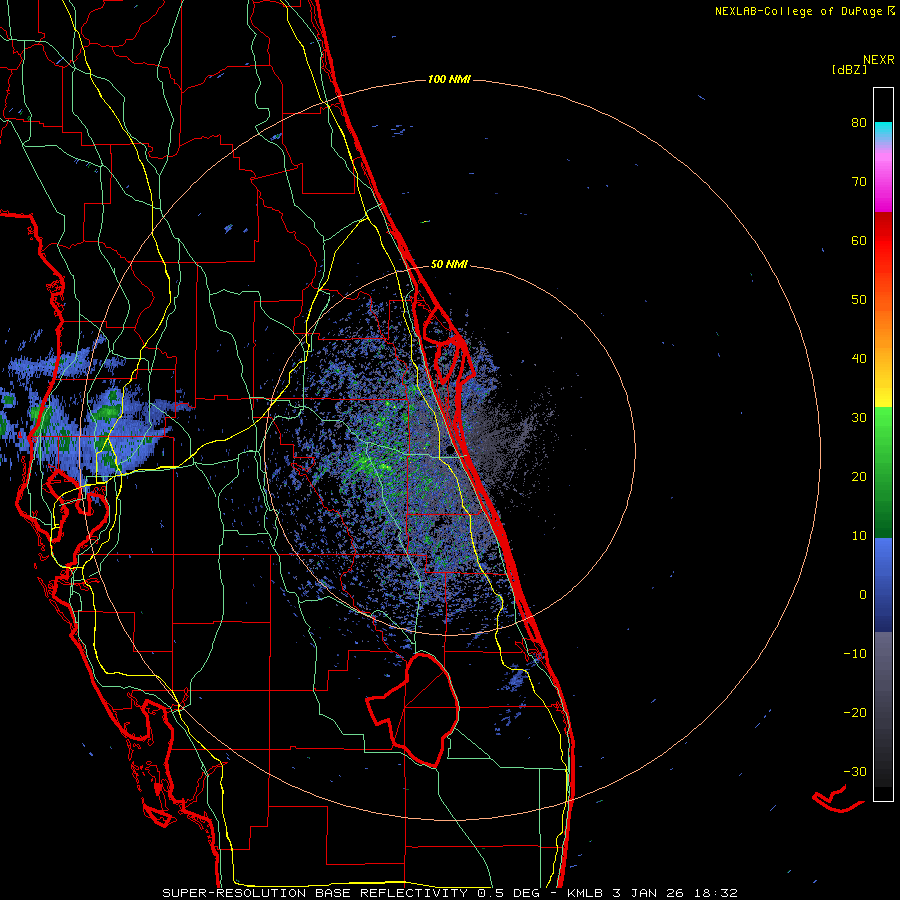This screenshot has height=900, width=900.
Task: Click the orange segment of the color bar
Action: (883, 330)
